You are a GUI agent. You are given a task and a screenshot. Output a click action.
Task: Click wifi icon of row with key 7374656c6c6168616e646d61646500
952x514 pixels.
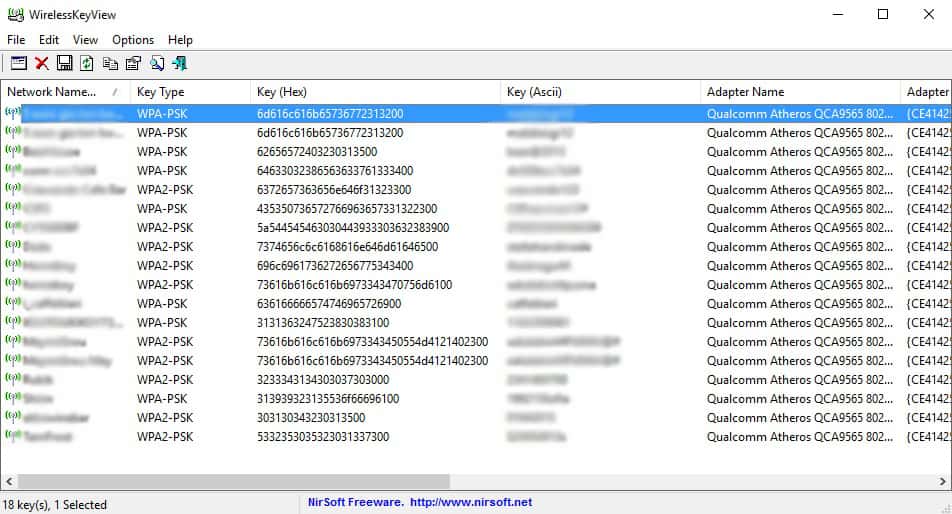(13, 245)
